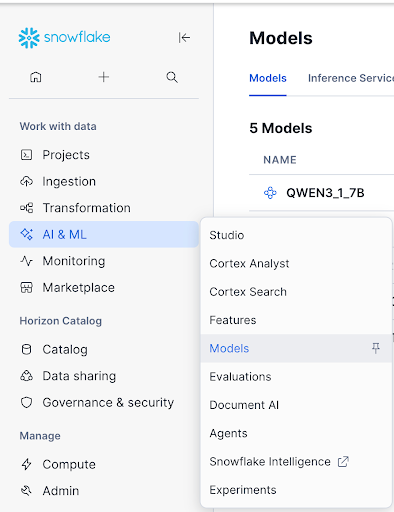Click the NAME column header
Image resolution: width=394 pixels, height=512 pixels.
pos(280,160)
